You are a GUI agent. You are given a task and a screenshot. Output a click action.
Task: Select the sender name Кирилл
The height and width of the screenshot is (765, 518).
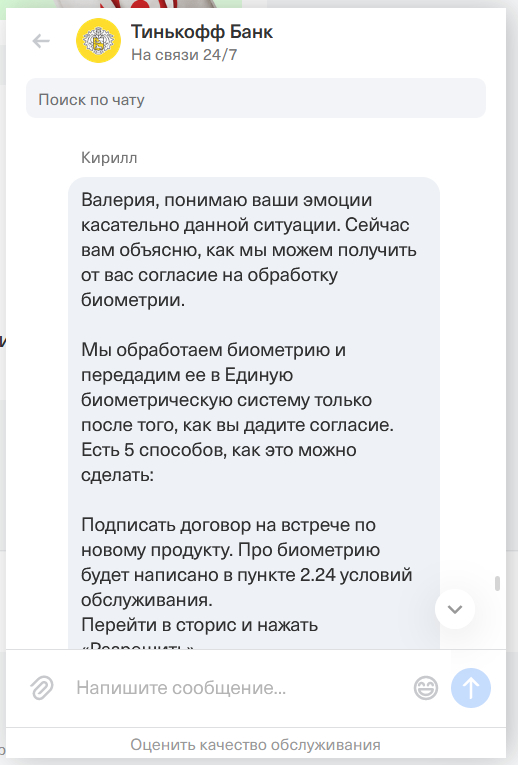[109, 158]
